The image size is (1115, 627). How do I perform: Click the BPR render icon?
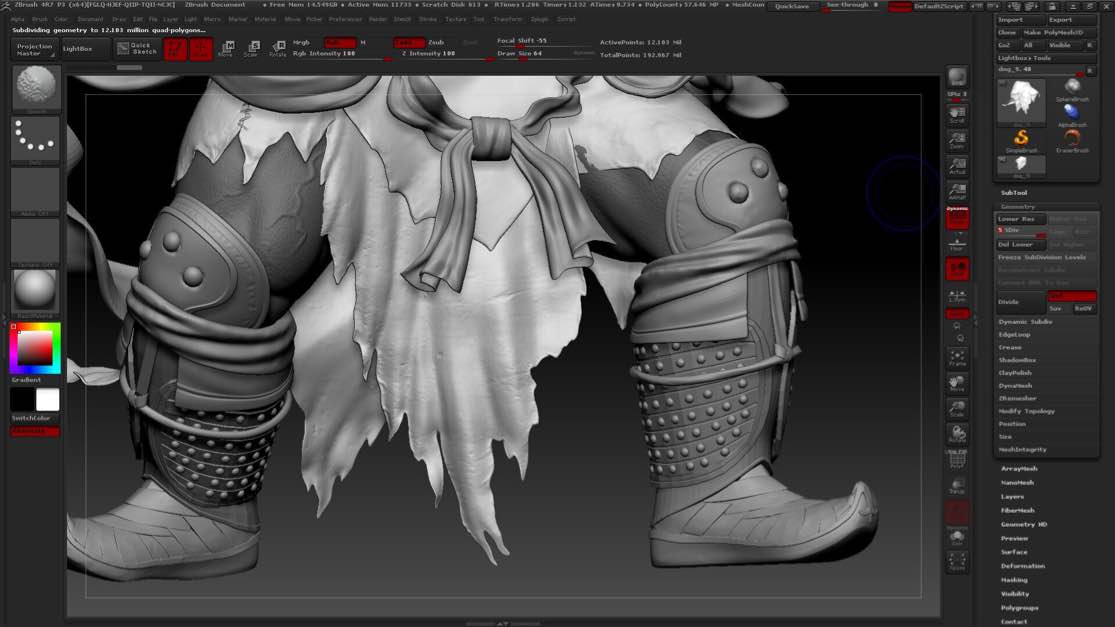click(957, 78)
